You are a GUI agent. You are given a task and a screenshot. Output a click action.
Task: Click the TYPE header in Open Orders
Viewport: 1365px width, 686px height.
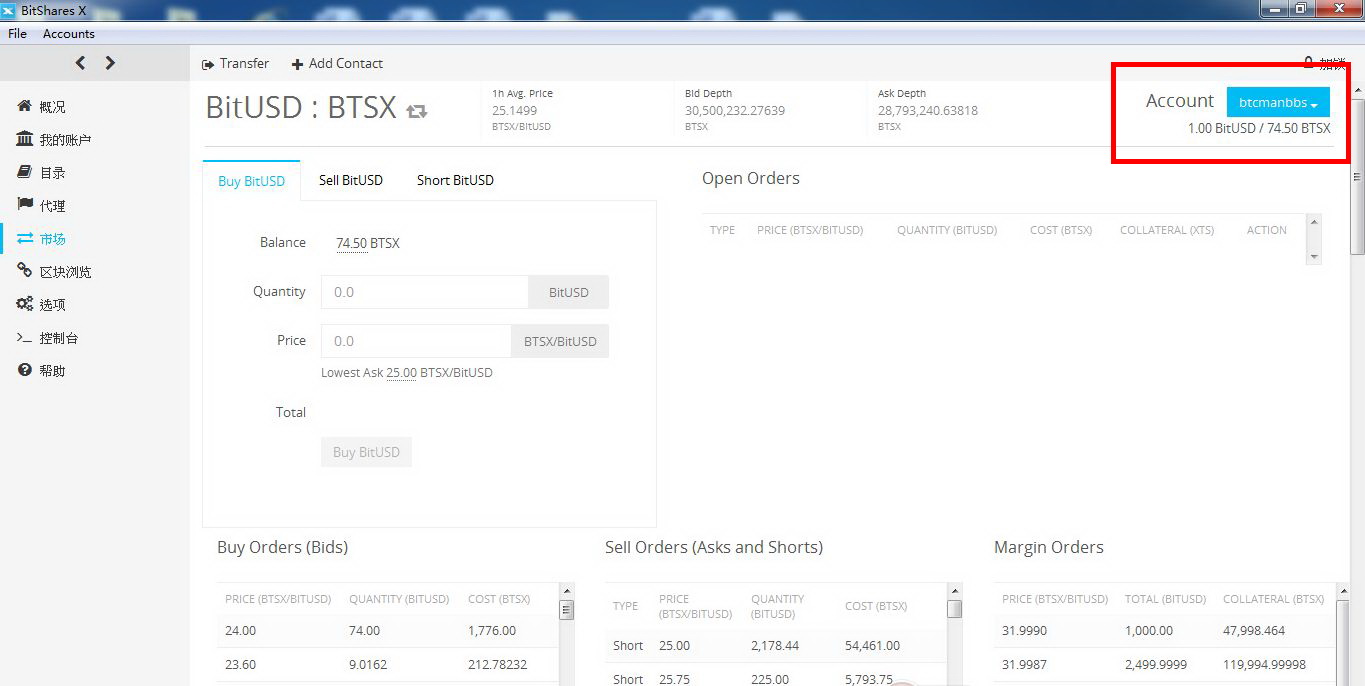tap(722, 230)
